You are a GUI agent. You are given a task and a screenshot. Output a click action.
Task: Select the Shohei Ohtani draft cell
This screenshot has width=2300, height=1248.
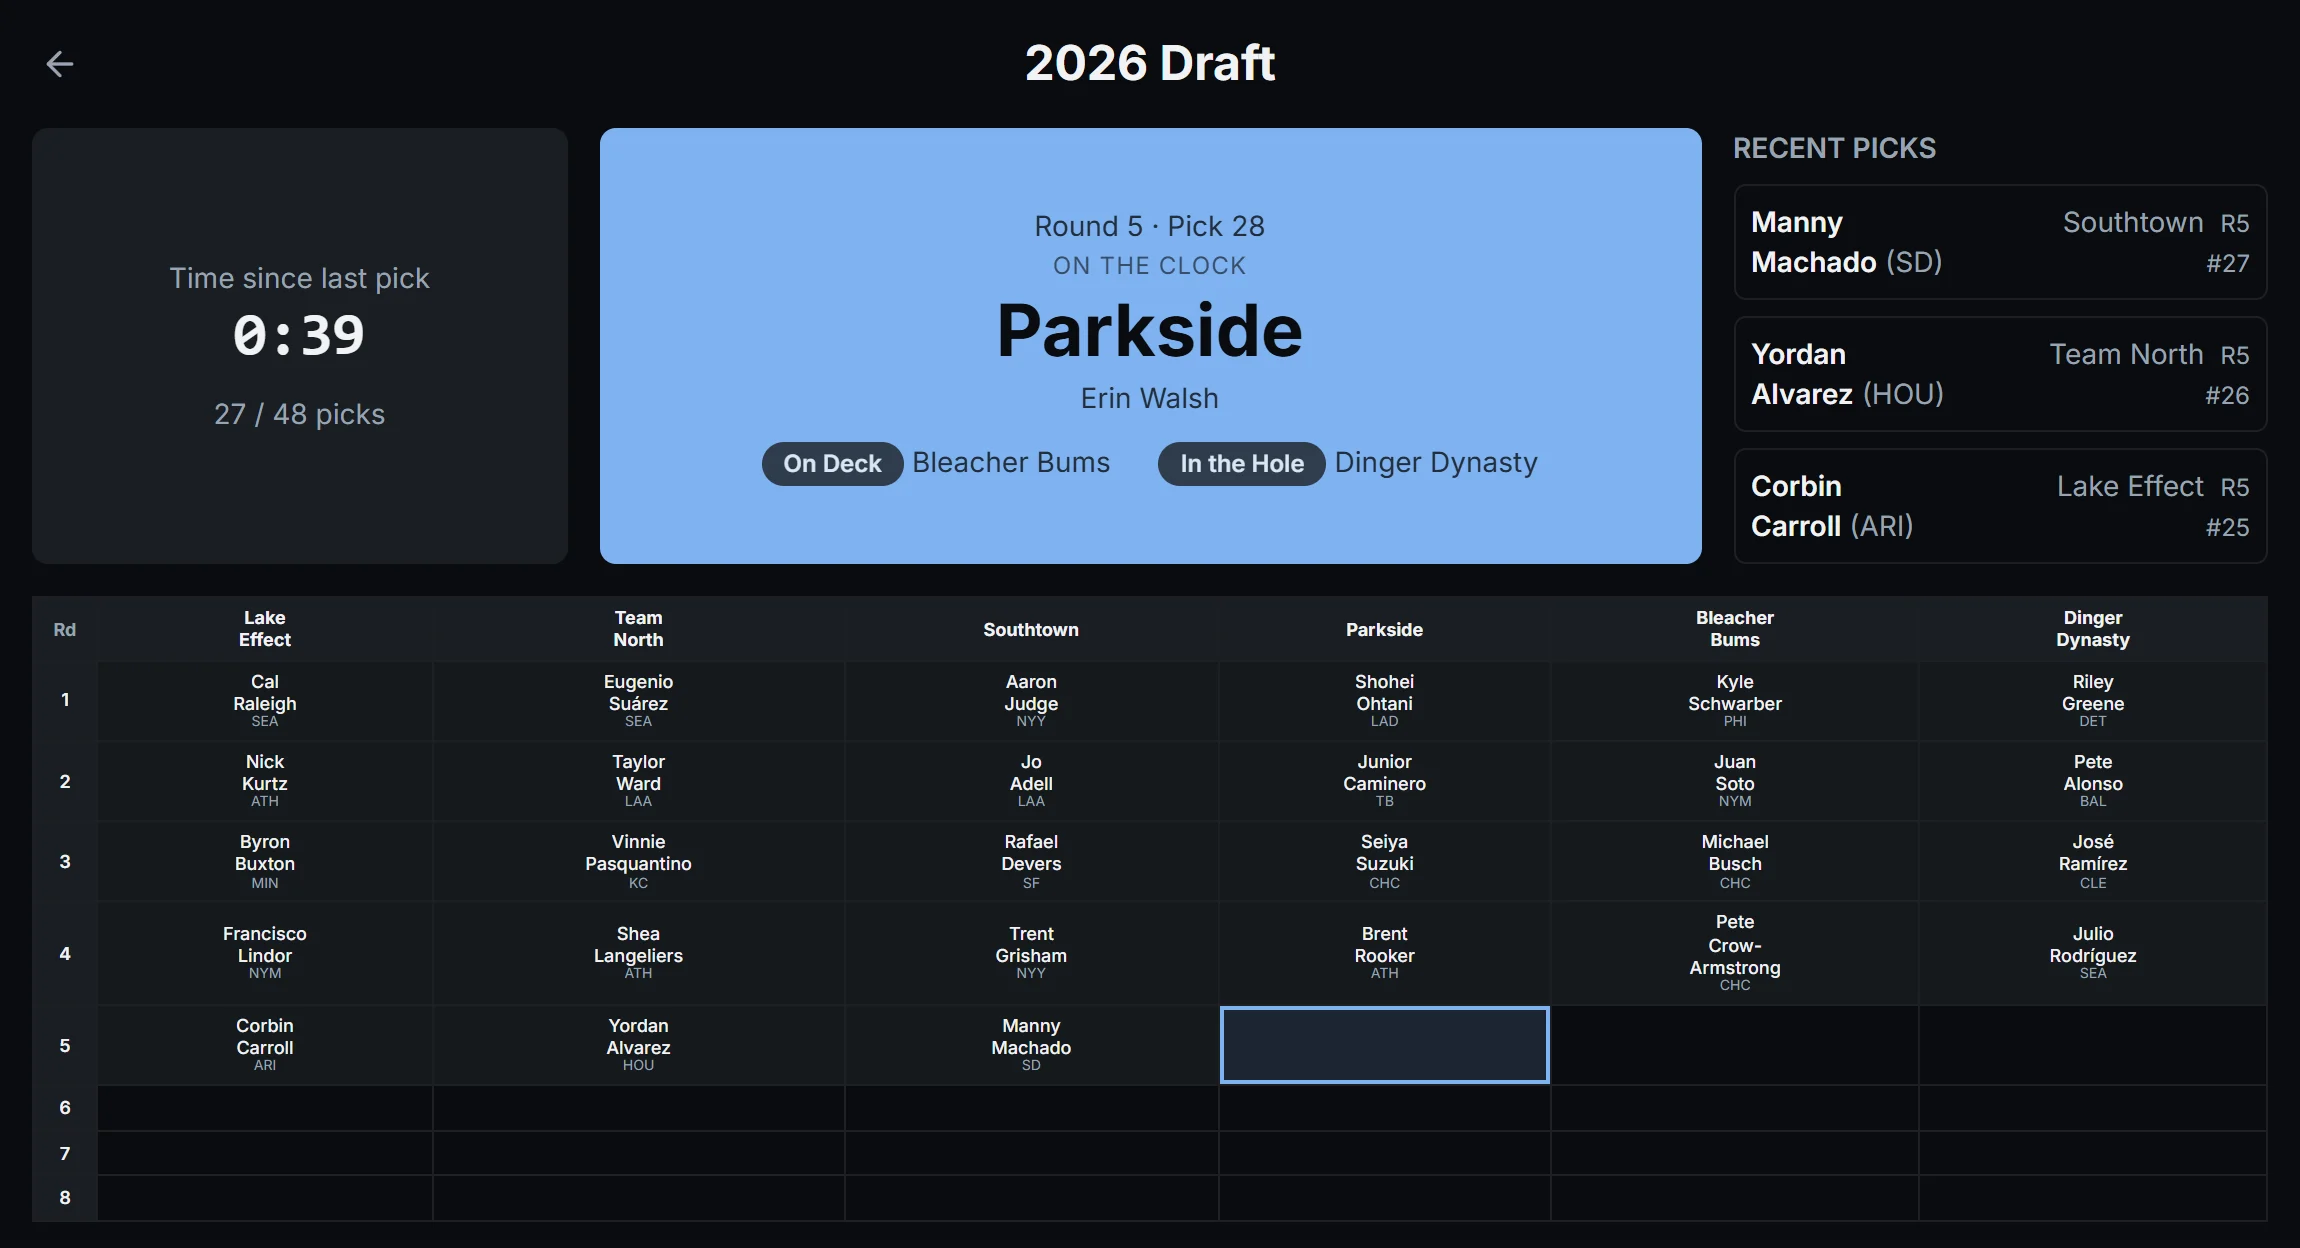tap(1384, 700)
